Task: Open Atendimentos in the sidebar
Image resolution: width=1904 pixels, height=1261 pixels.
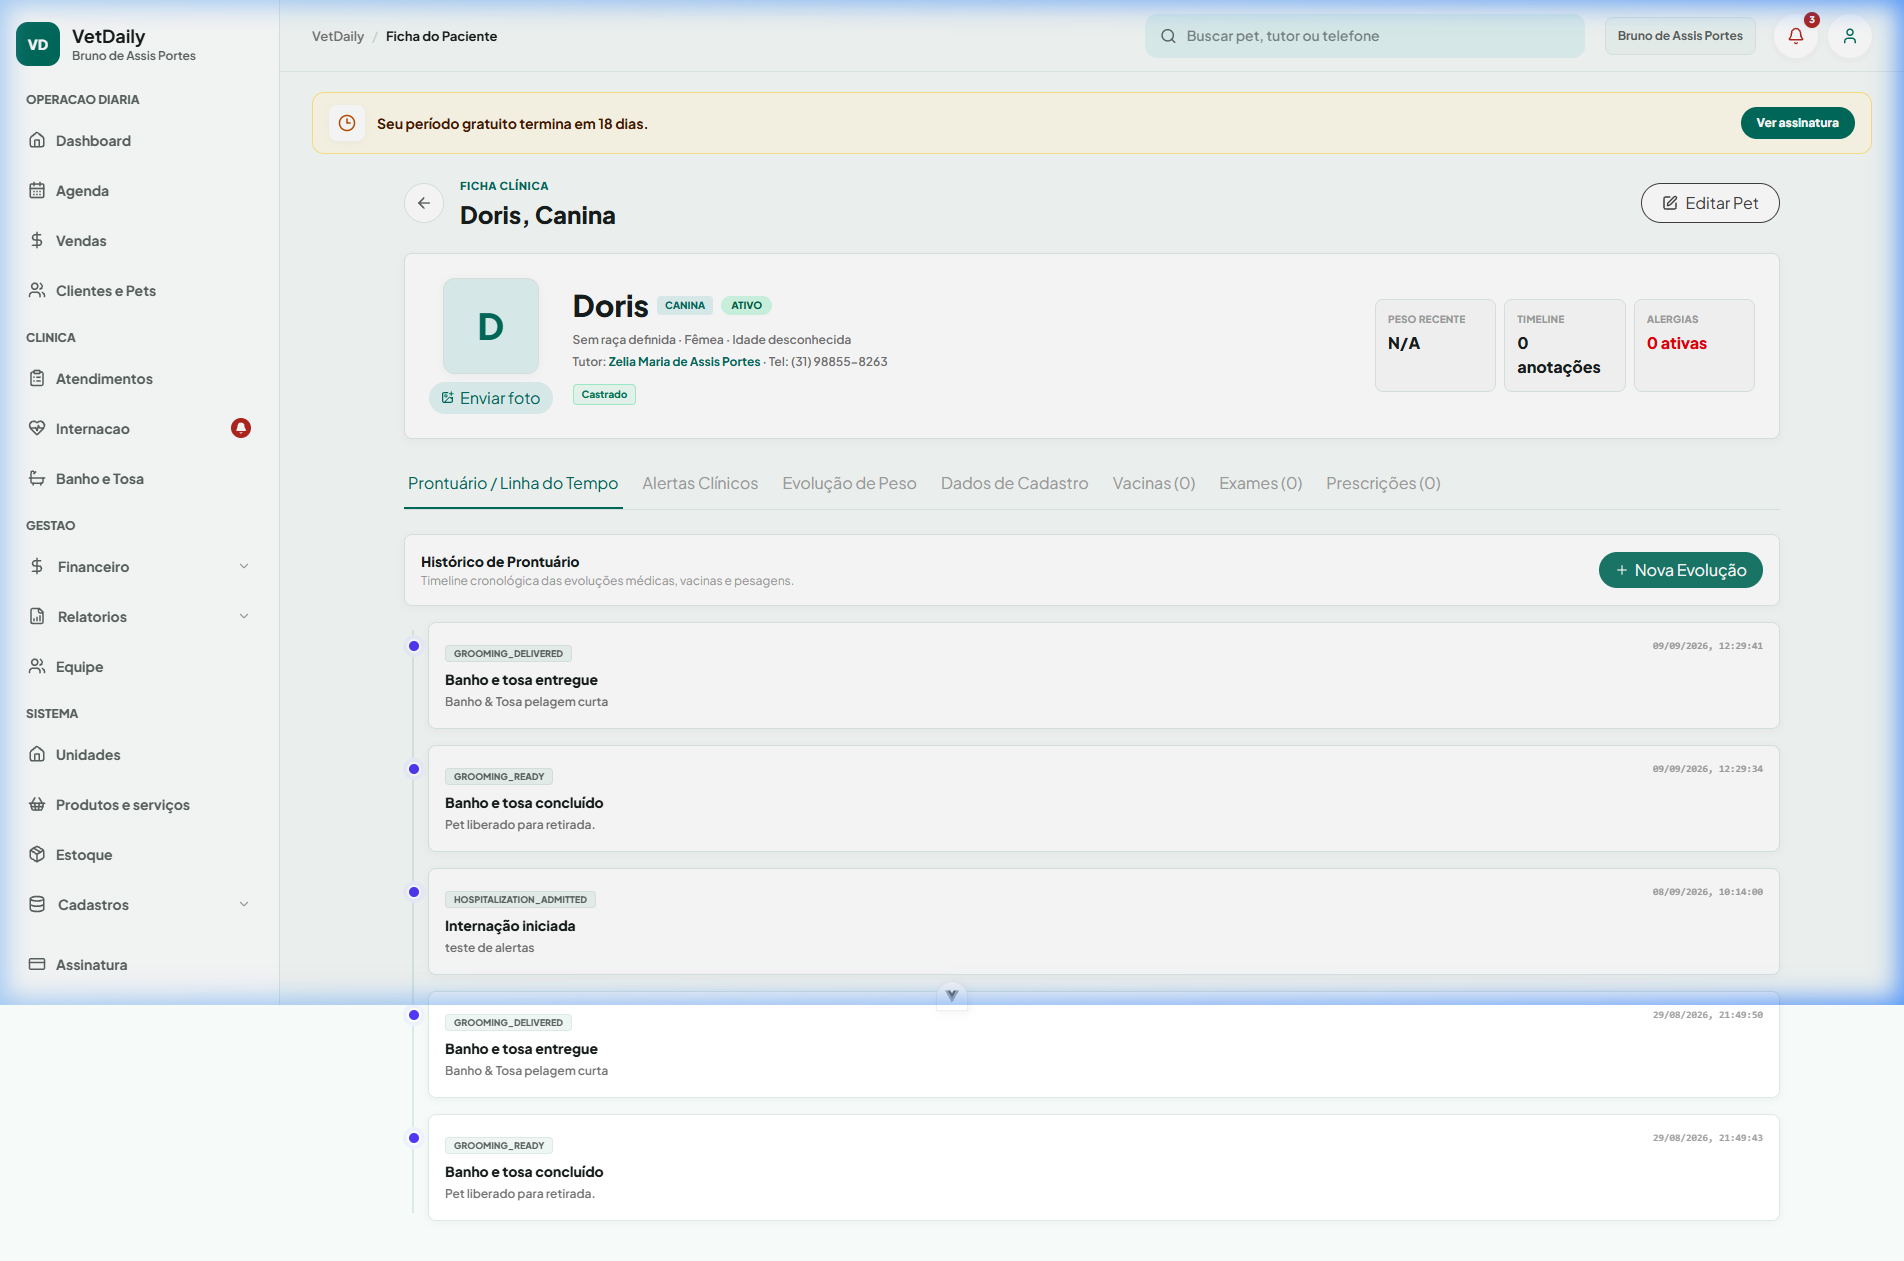Action: pyautogui.click(x=140, y=379)
